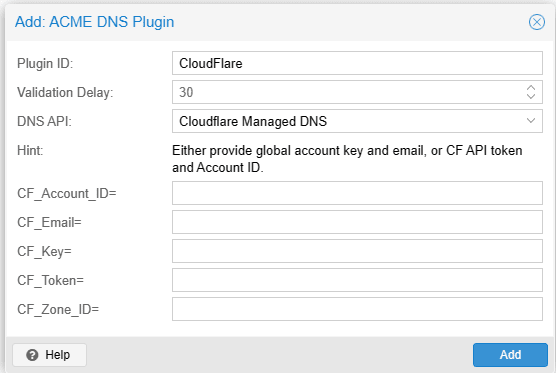The width and height of the screenshot is (556, 373).
Task: Close the ACME DNS Plugin dialog
Action: (x=536, y=22)
